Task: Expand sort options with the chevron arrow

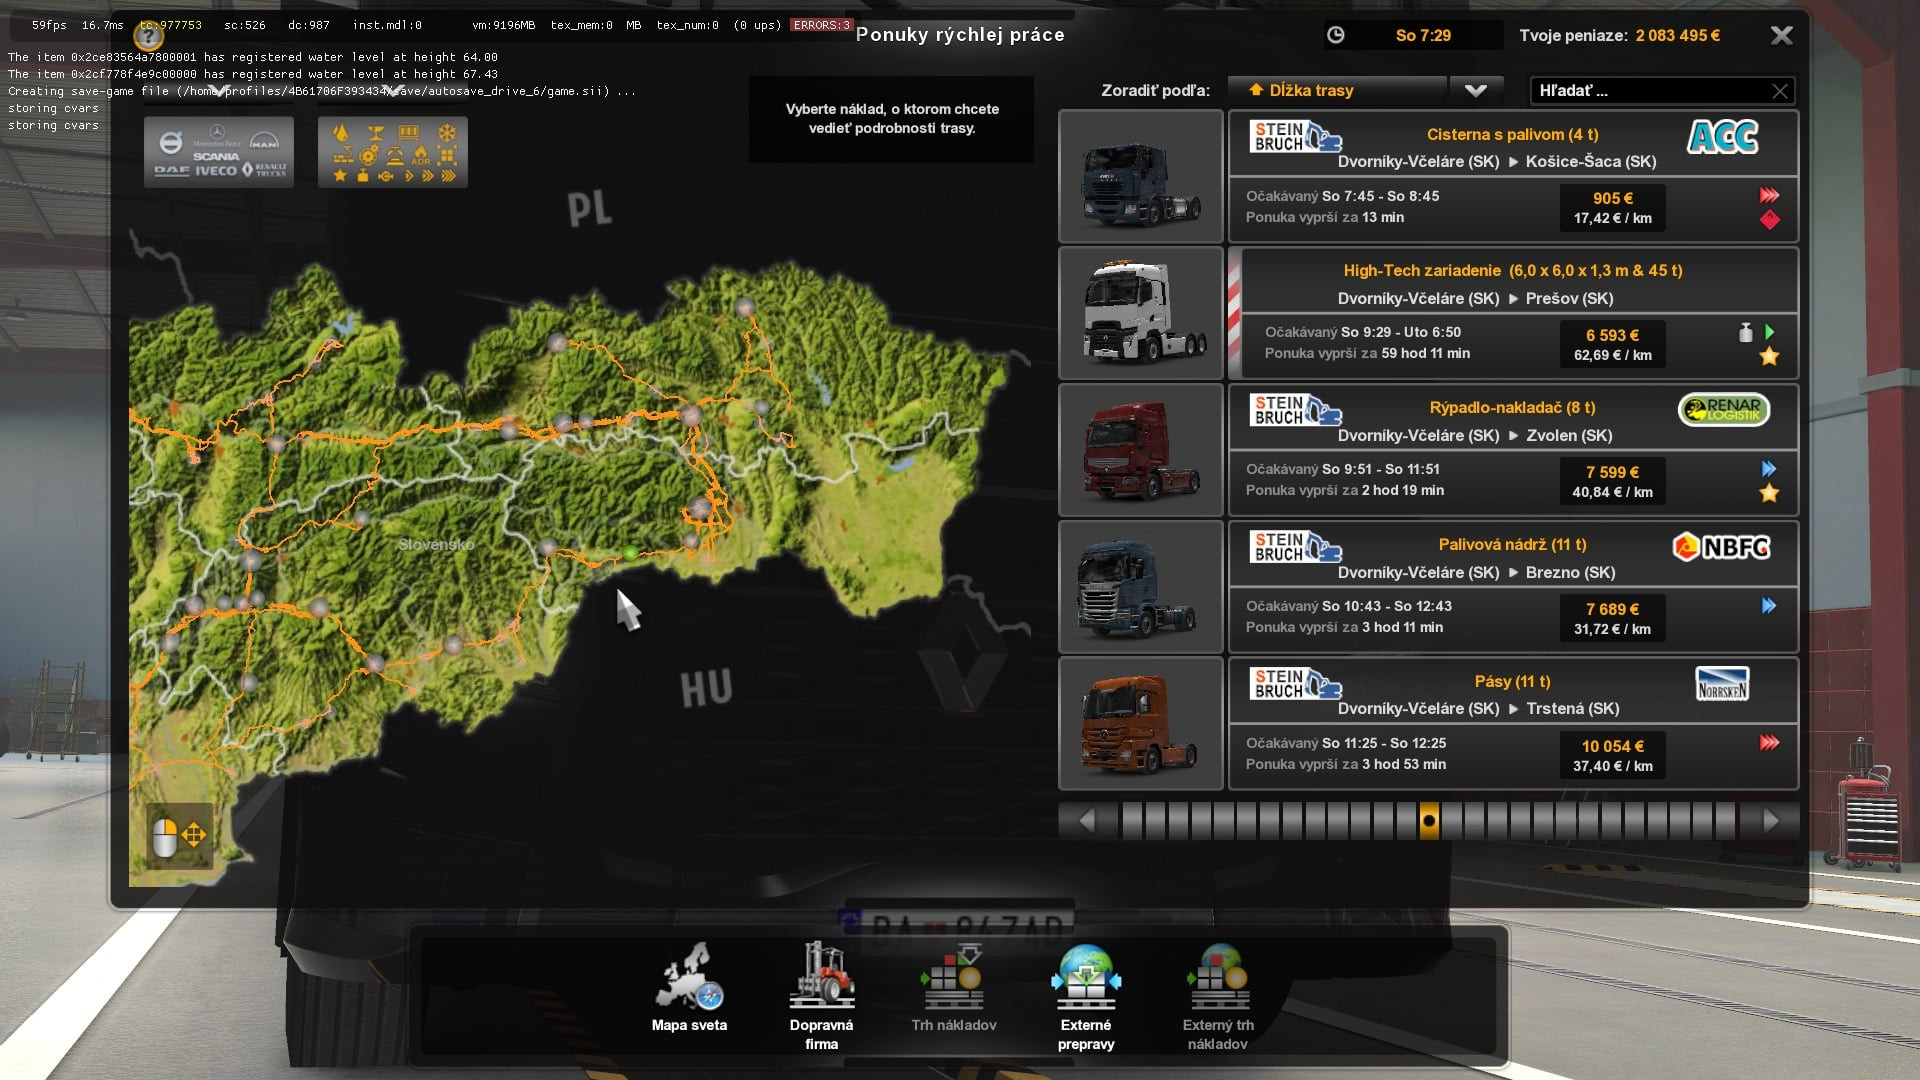Action: point(1475,90)
